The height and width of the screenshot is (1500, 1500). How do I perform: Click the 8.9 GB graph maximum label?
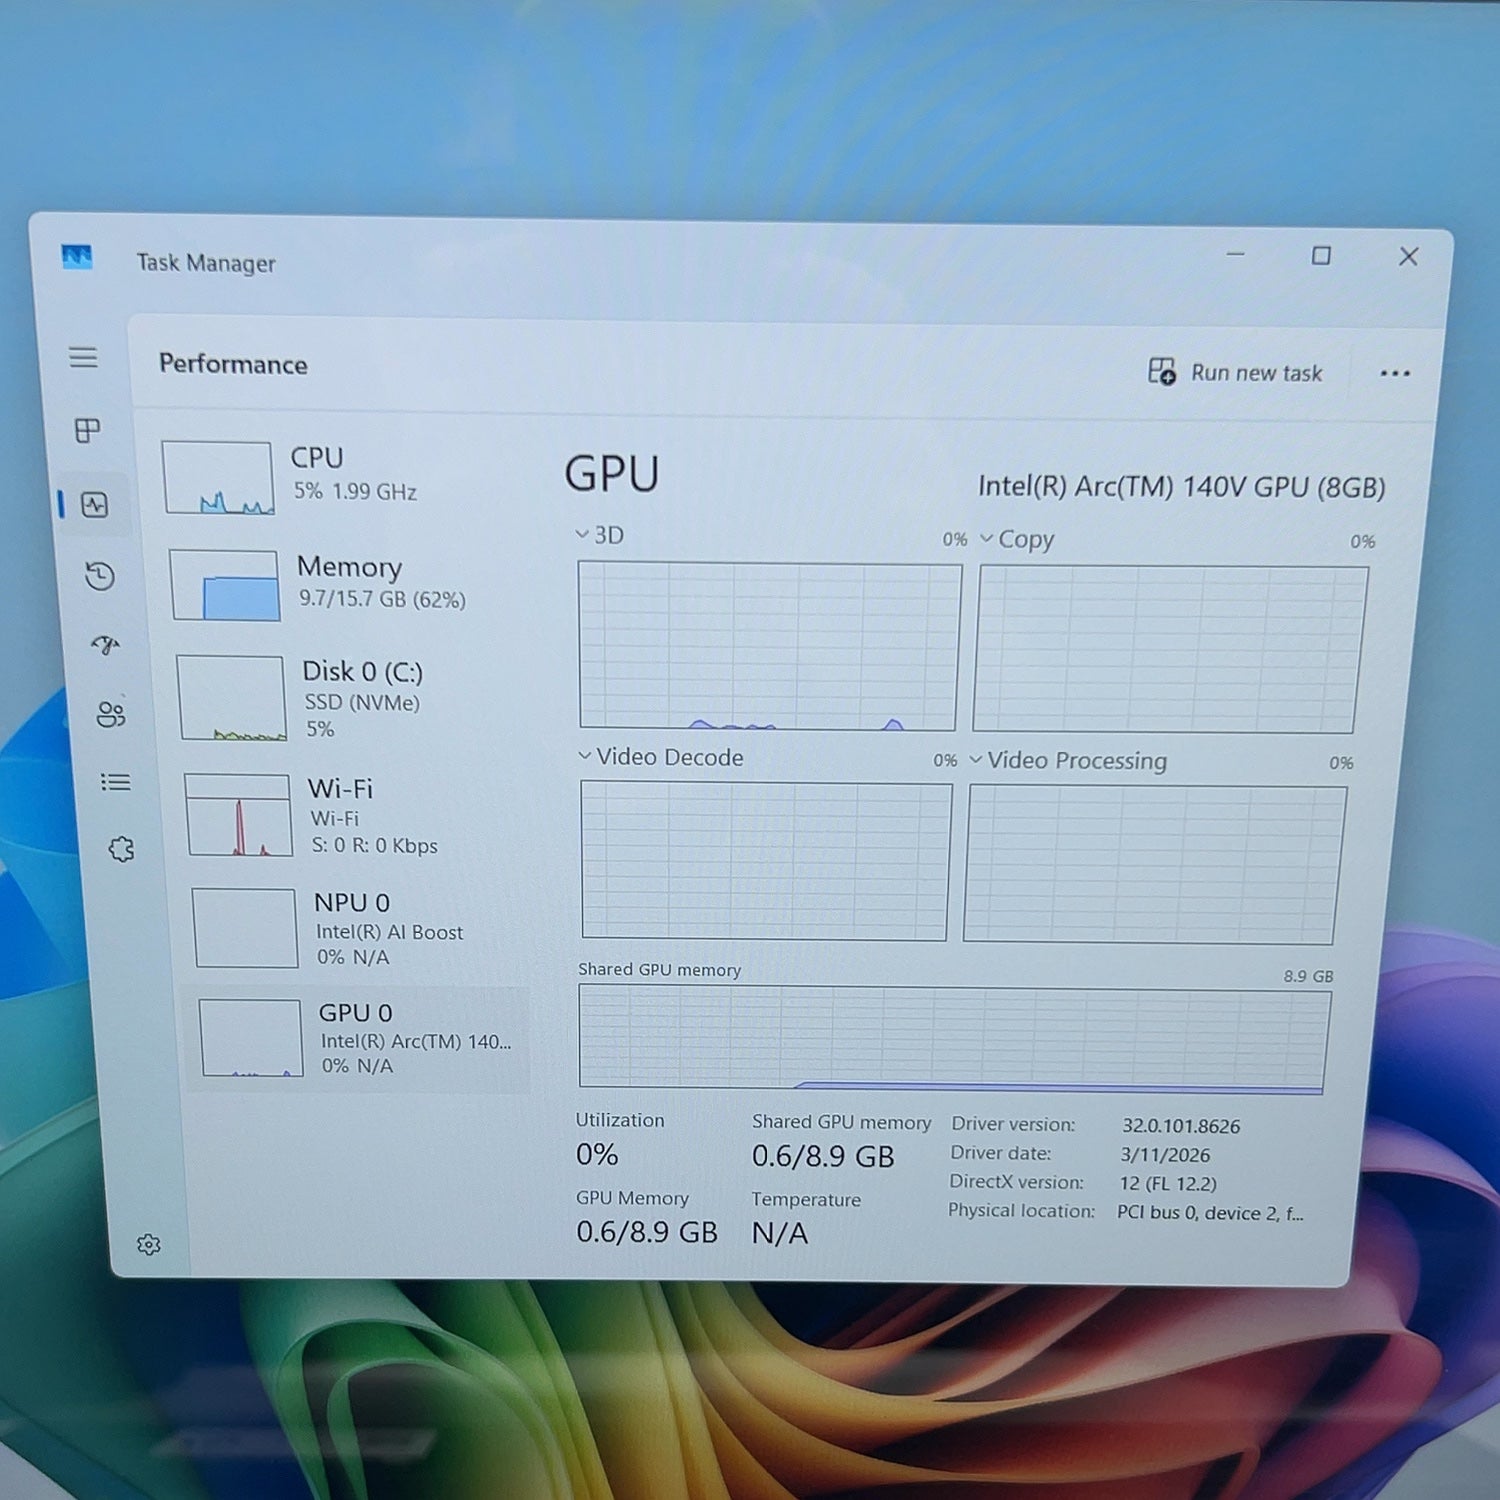pyautogui.click(x=1308, y=976)
